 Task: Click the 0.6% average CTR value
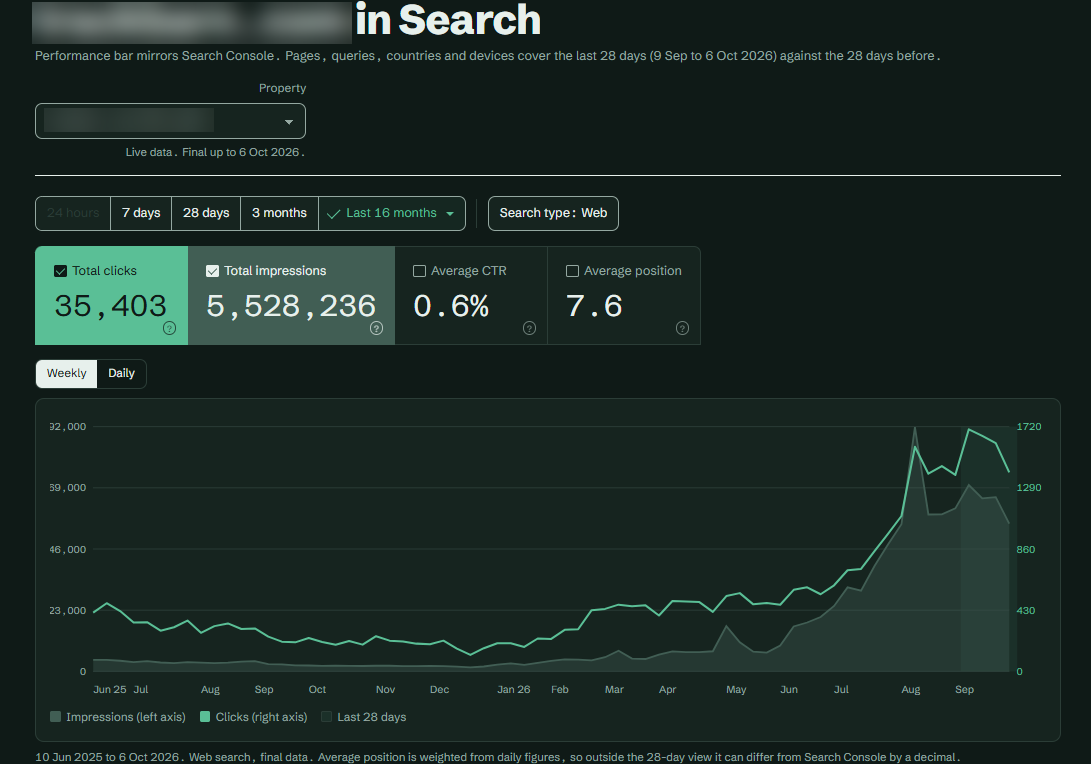(x=451, y=306)
